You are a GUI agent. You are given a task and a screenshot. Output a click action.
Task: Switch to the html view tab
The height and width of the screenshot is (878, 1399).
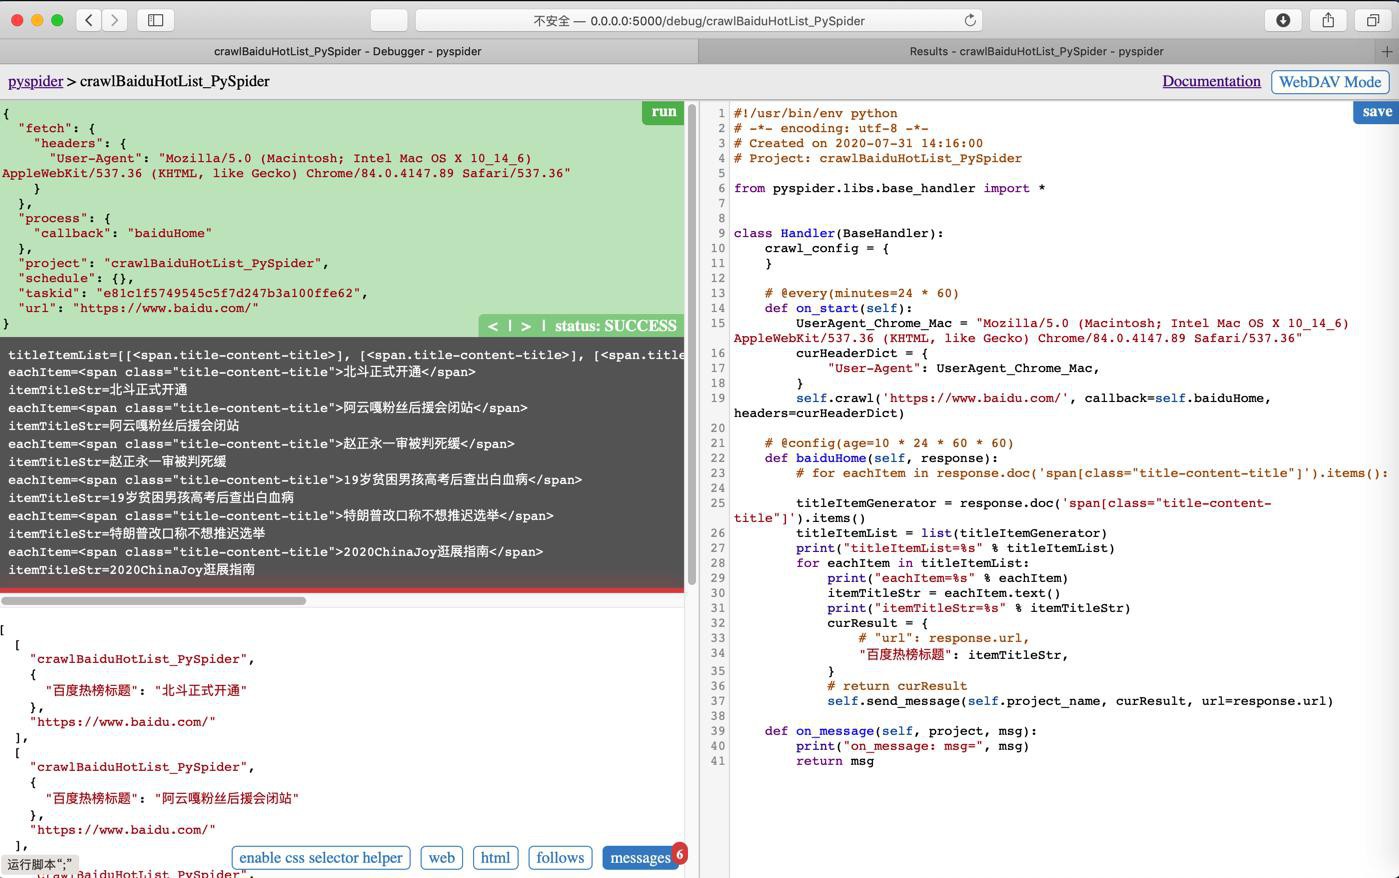tap(495, 858)
